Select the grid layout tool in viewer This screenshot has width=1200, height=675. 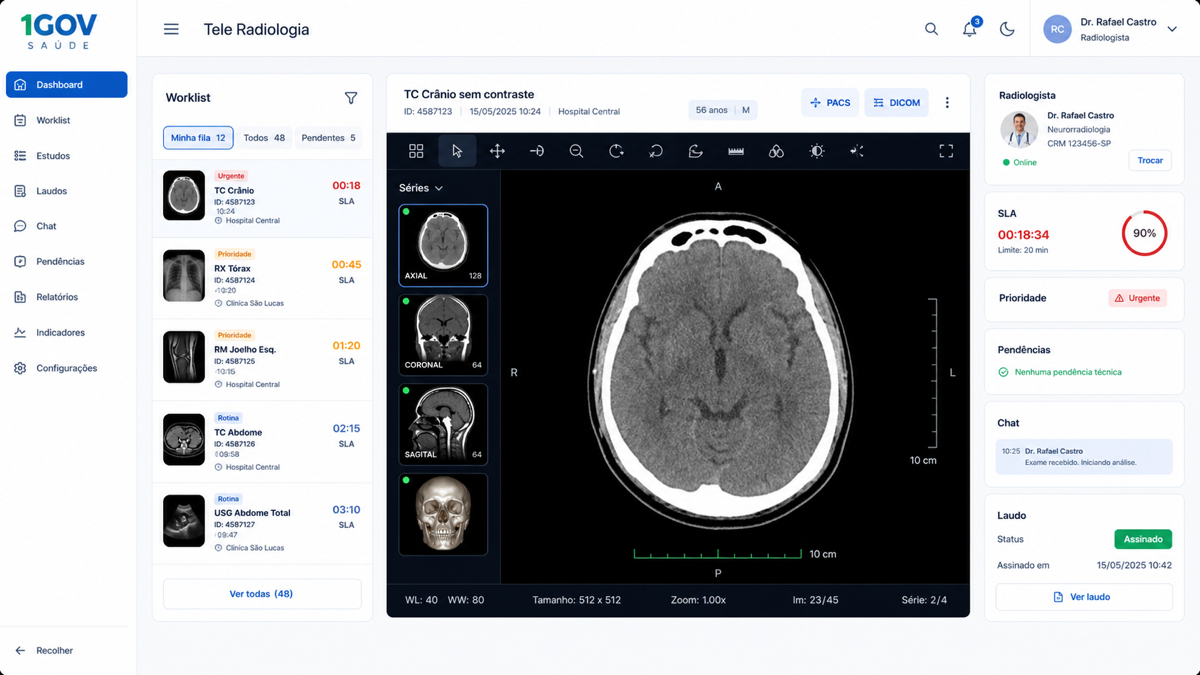pos(416,151)
